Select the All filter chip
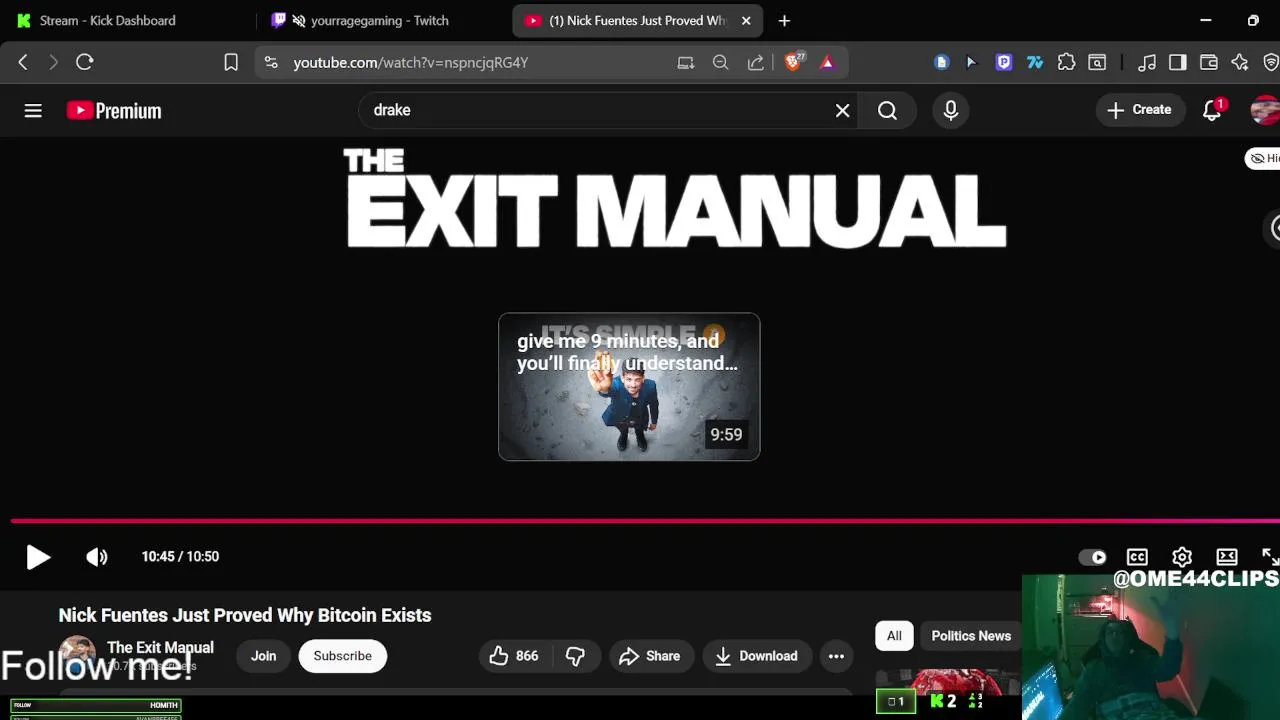This screenshot has width=1280, height=720. coord(894,636)
